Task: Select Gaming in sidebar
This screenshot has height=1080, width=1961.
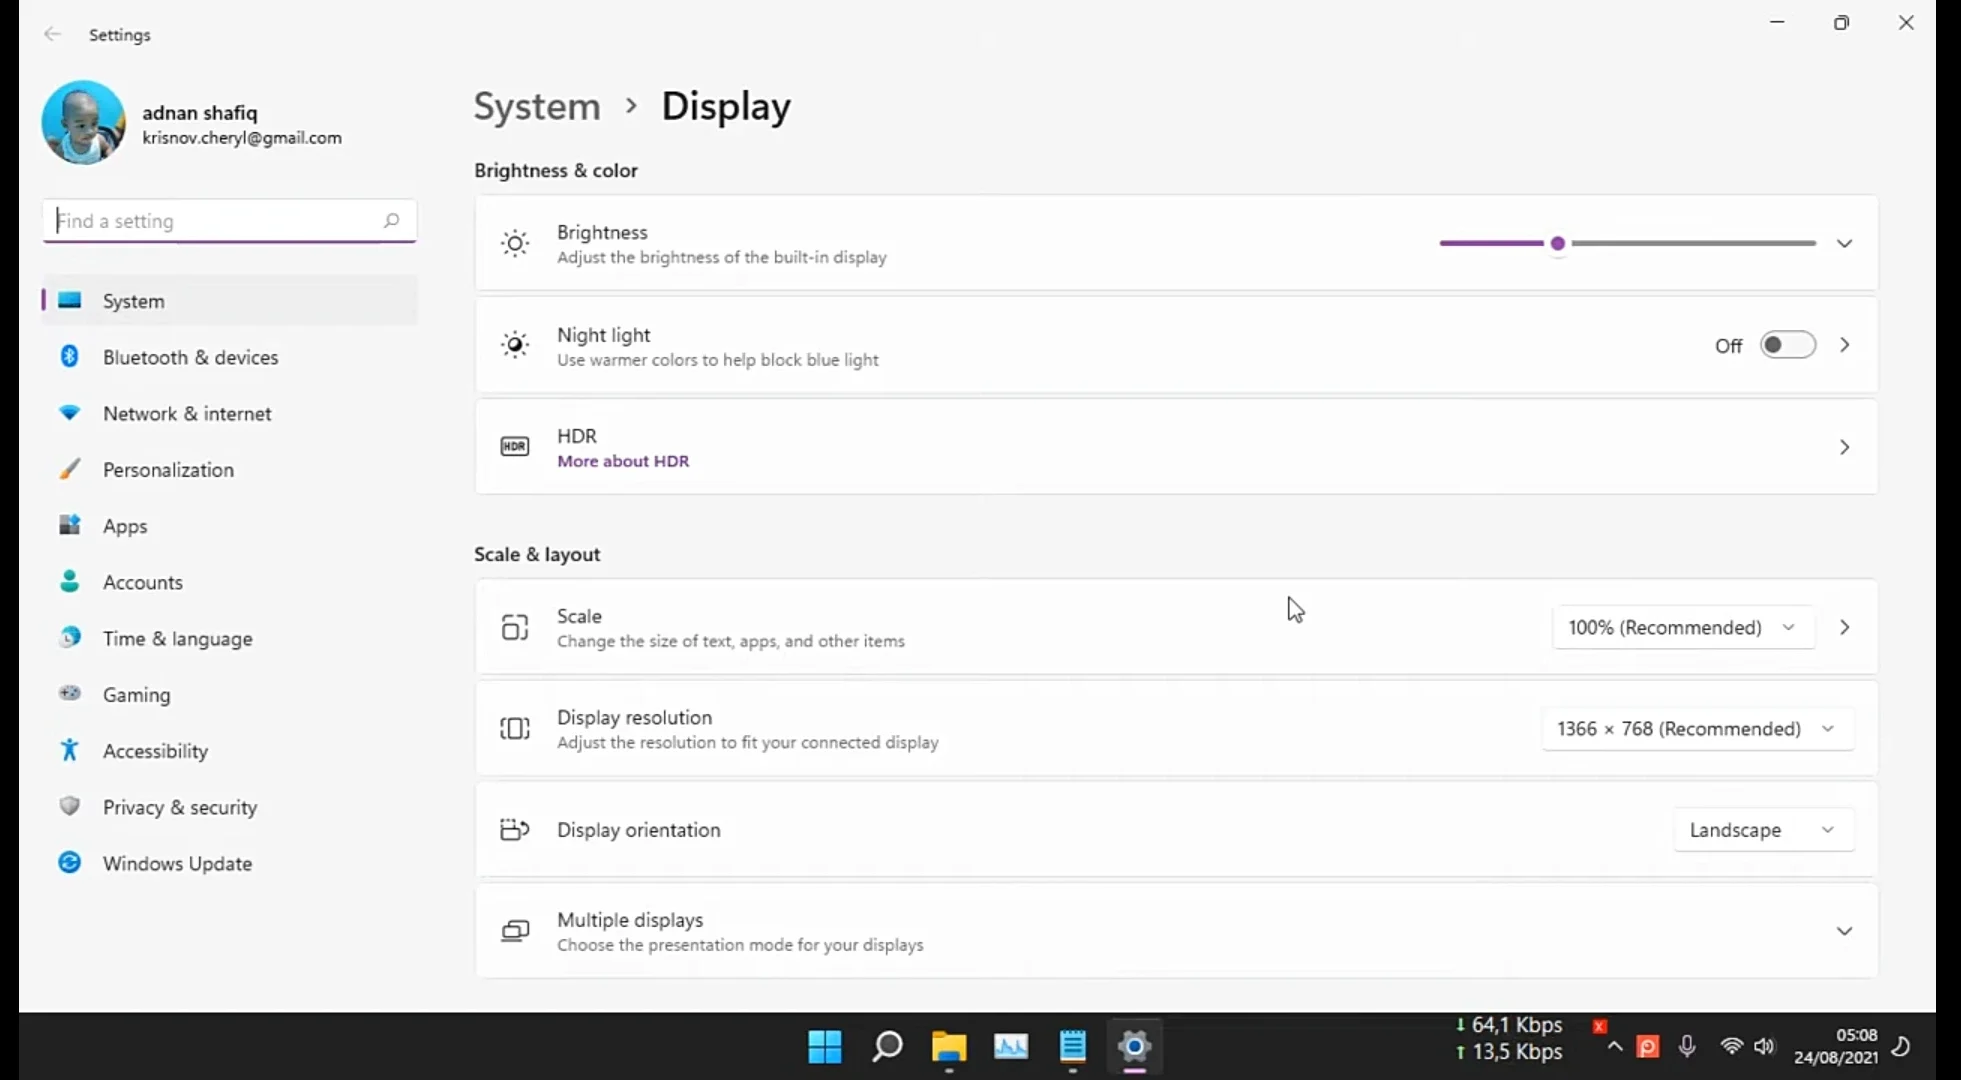Action: point(230,694)
